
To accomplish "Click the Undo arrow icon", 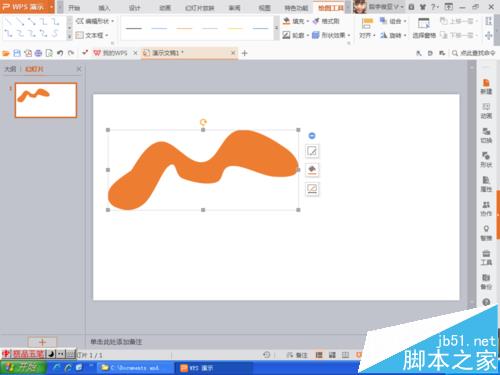I will click(60, 53).
